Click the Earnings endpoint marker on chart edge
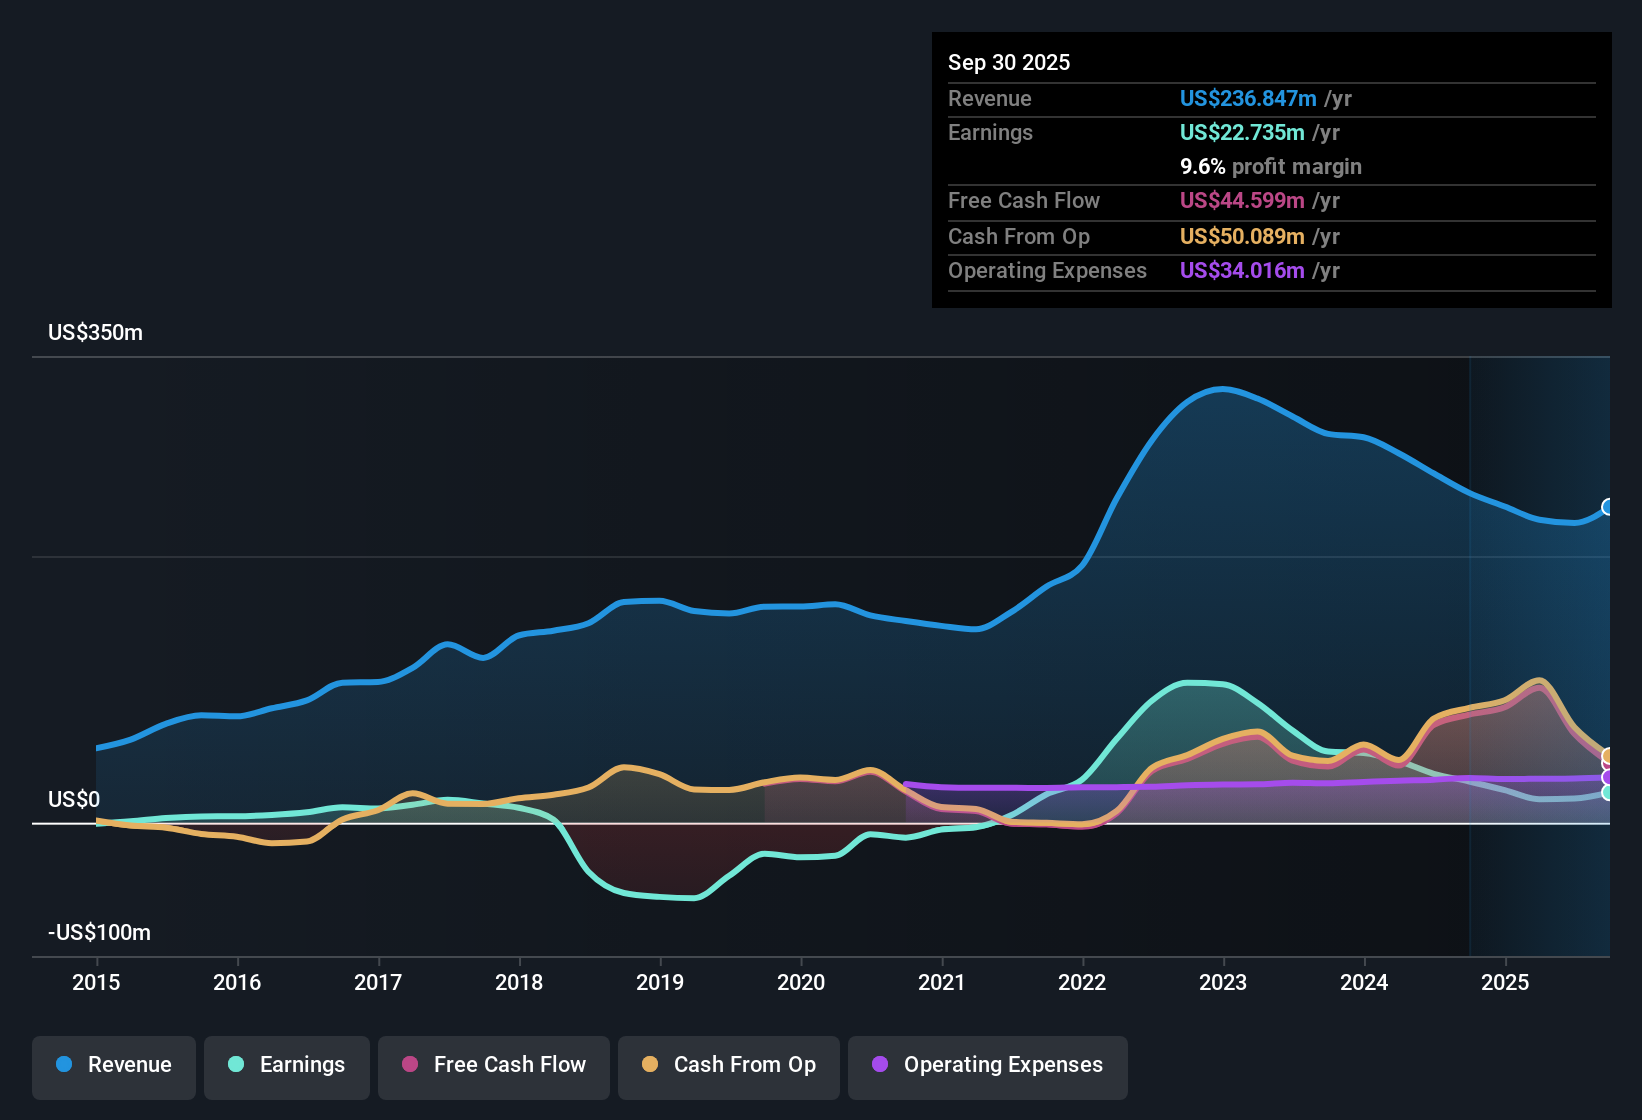Image resolution: width=1642 pixels, height=1120 pixels. pyautogui.click(x=1608, y=793)
